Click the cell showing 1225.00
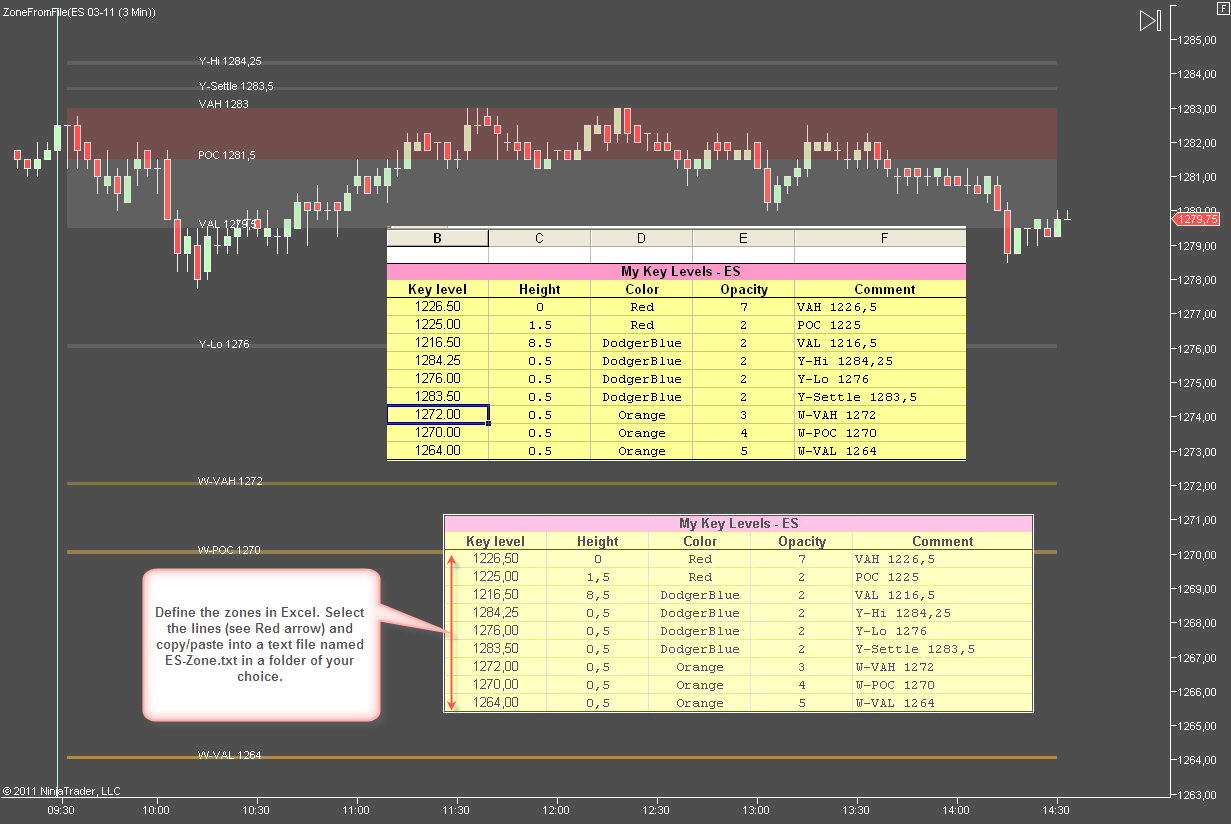Screen dimensions: 1231x824 click(438, 325)
